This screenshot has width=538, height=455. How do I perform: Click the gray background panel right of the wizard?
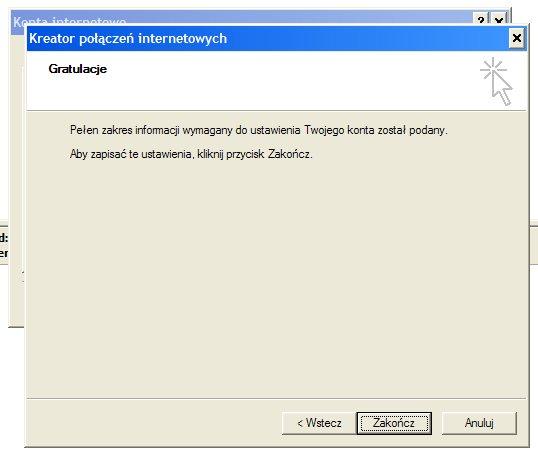pos(534,244)
